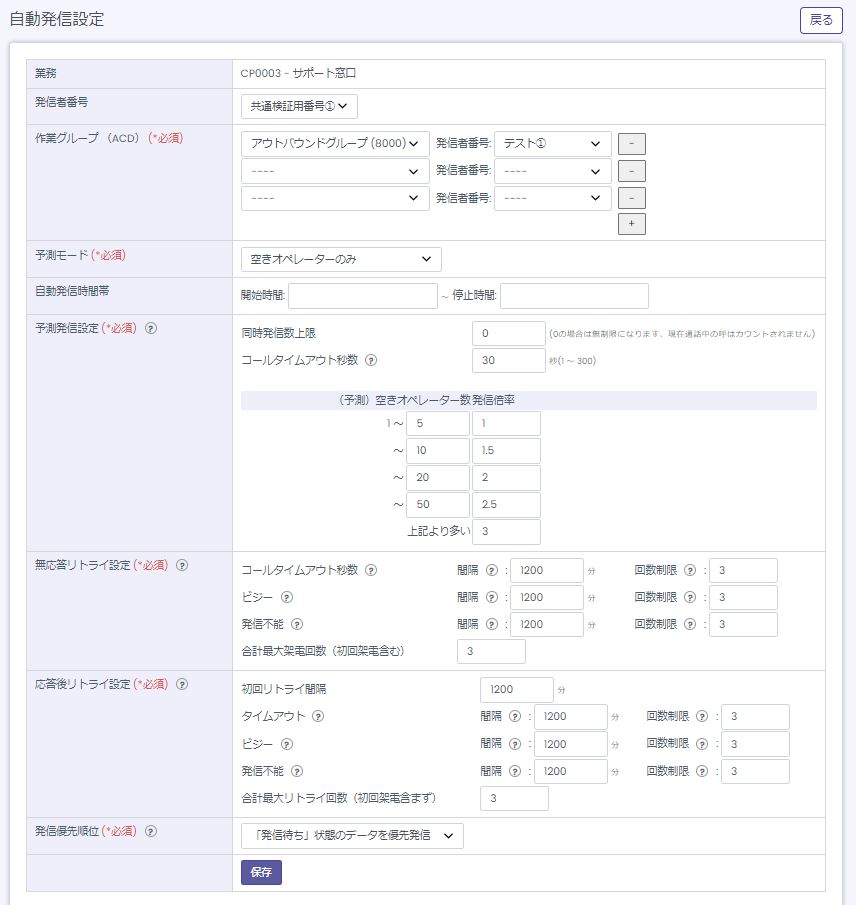
Task: Open the 発信者番号 共通検証用番号① dropdown
Action: point(299,106)
